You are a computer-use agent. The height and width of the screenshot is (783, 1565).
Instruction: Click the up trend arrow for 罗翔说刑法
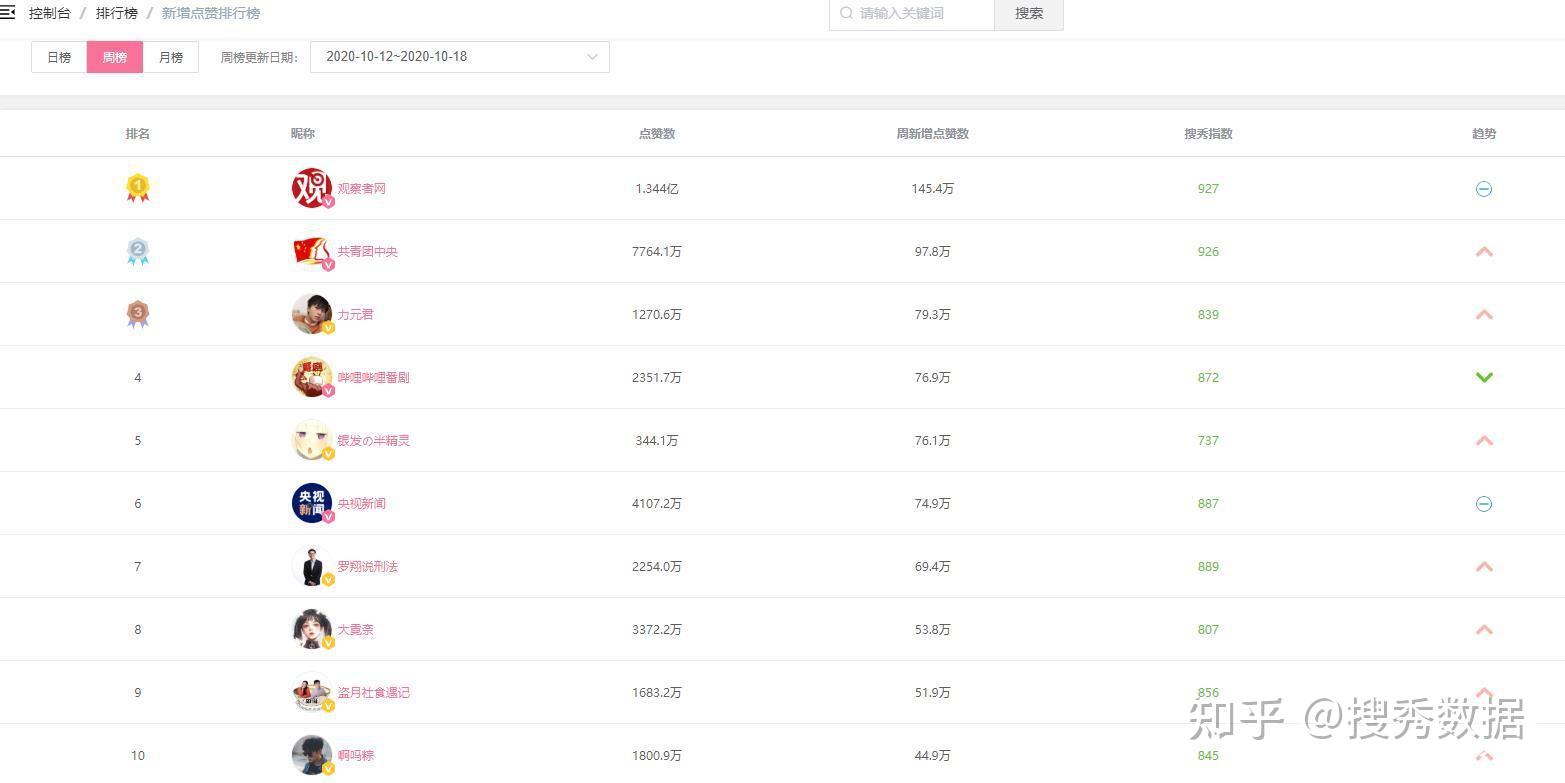tap(1484, 566)
